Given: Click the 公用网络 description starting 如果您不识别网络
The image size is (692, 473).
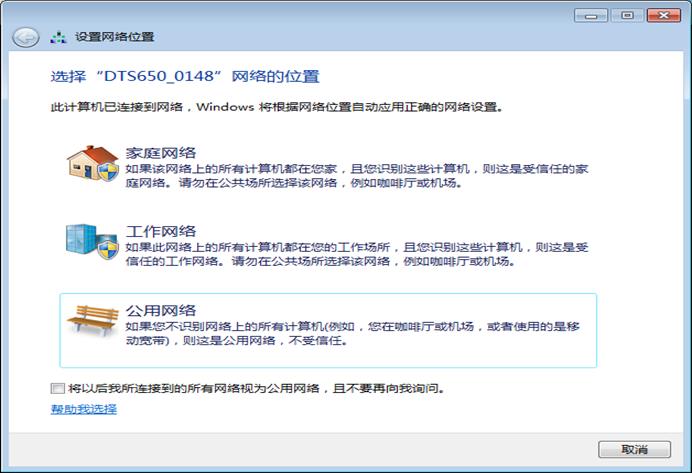Looking at the screenshot, I should point(352,333).
